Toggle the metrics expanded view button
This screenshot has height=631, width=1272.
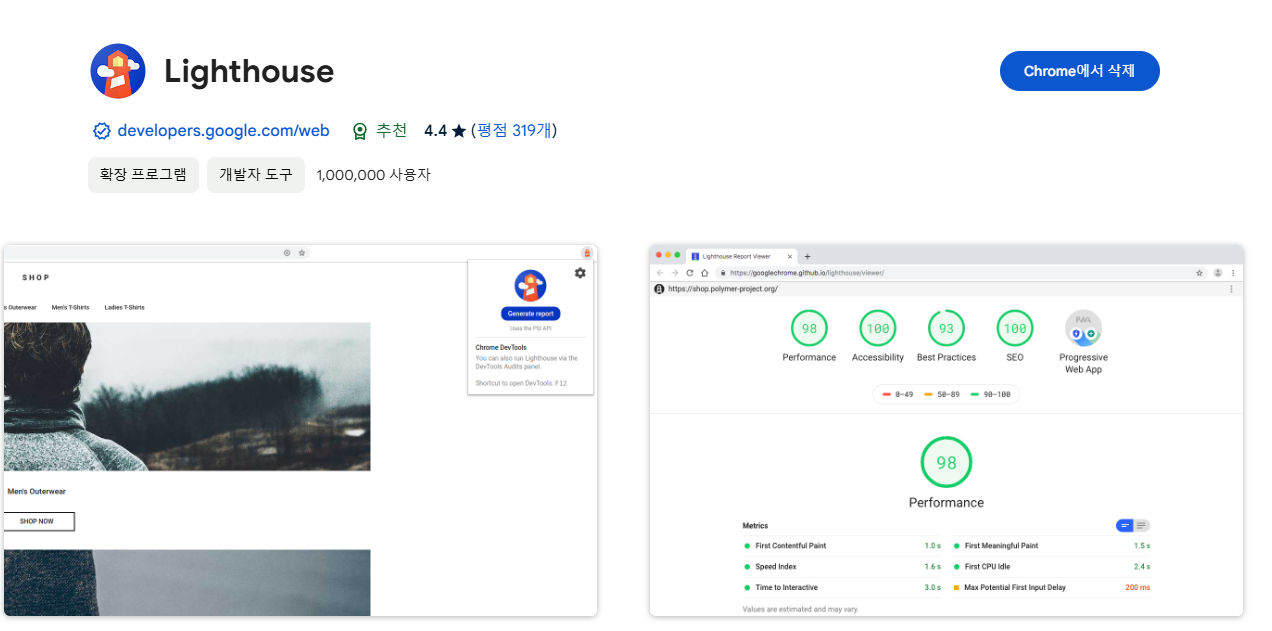tap(1142, 525)
